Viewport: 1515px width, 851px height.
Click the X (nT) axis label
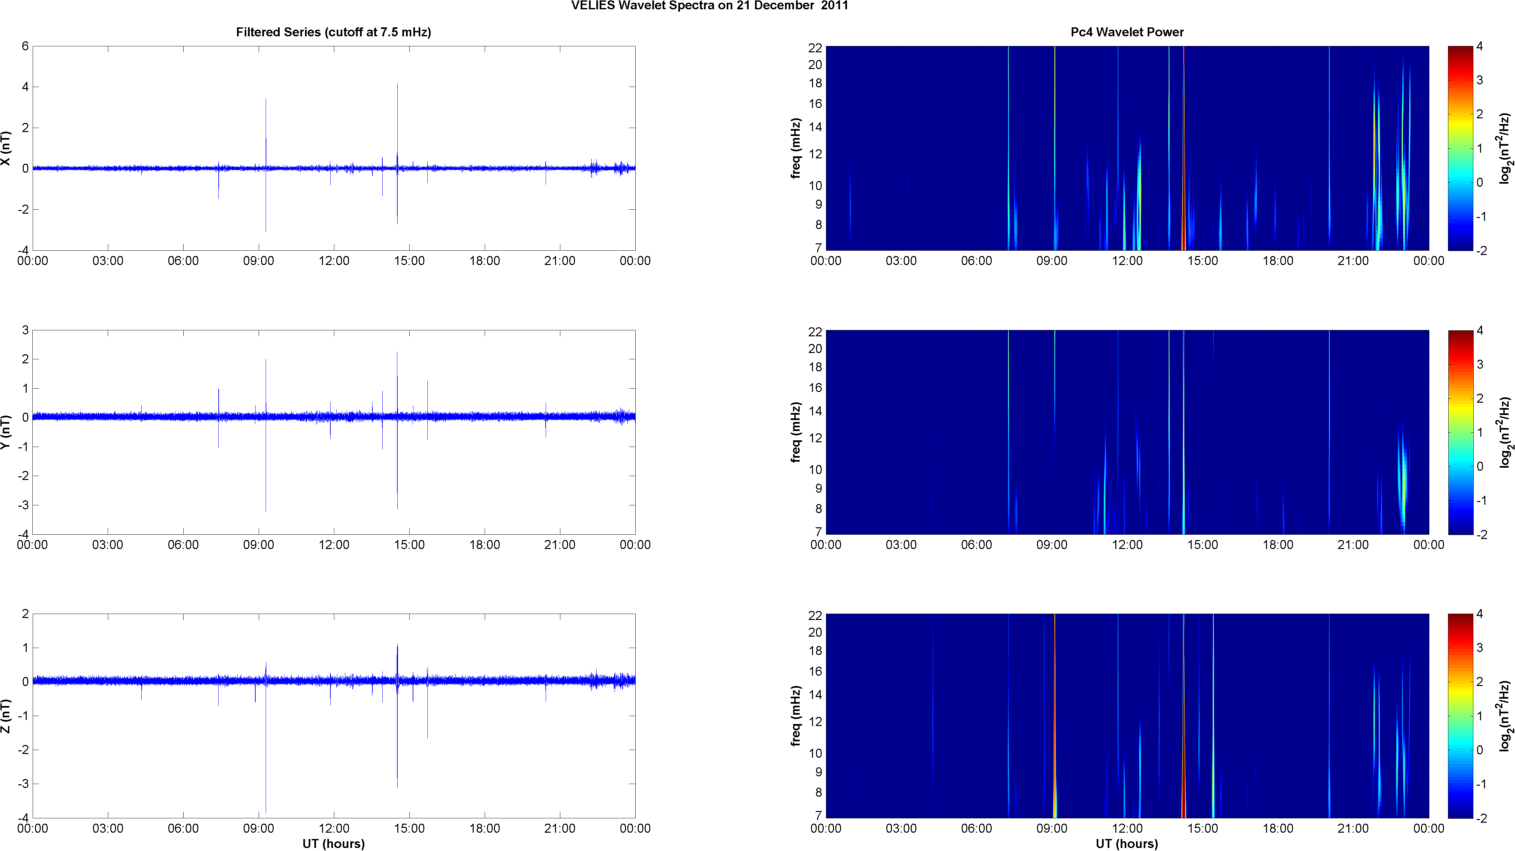pos(6,148)
